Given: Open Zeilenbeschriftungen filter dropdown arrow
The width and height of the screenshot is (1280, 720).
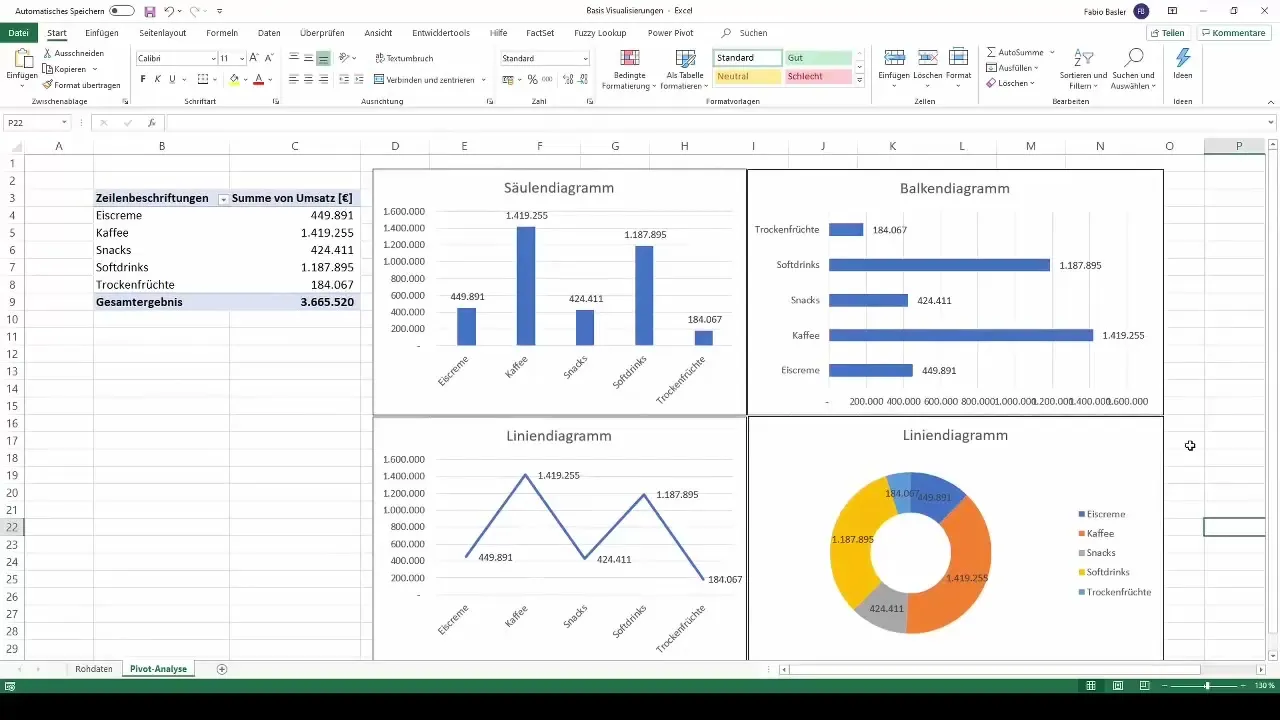Looking at the screenshot, I should [x=223, y=199].
